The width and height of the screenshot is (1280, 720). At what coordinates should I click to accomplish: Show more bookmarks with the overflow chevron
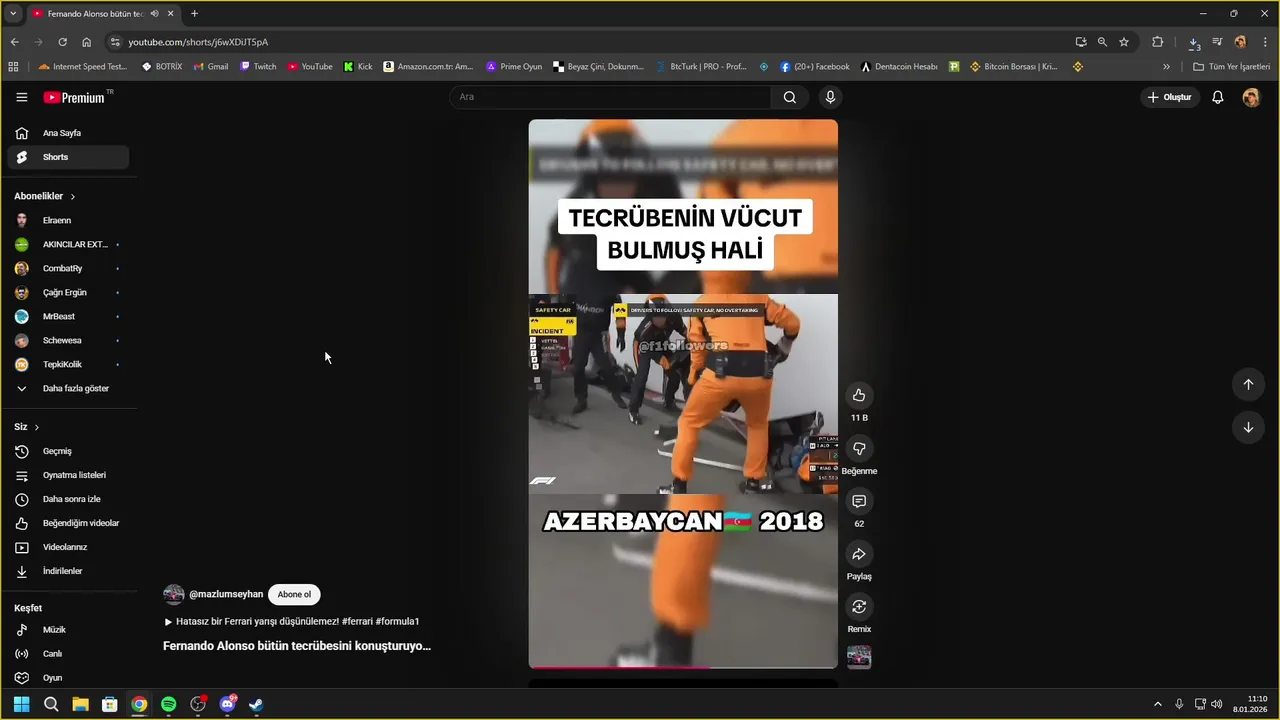click(x=1166, y=67)
